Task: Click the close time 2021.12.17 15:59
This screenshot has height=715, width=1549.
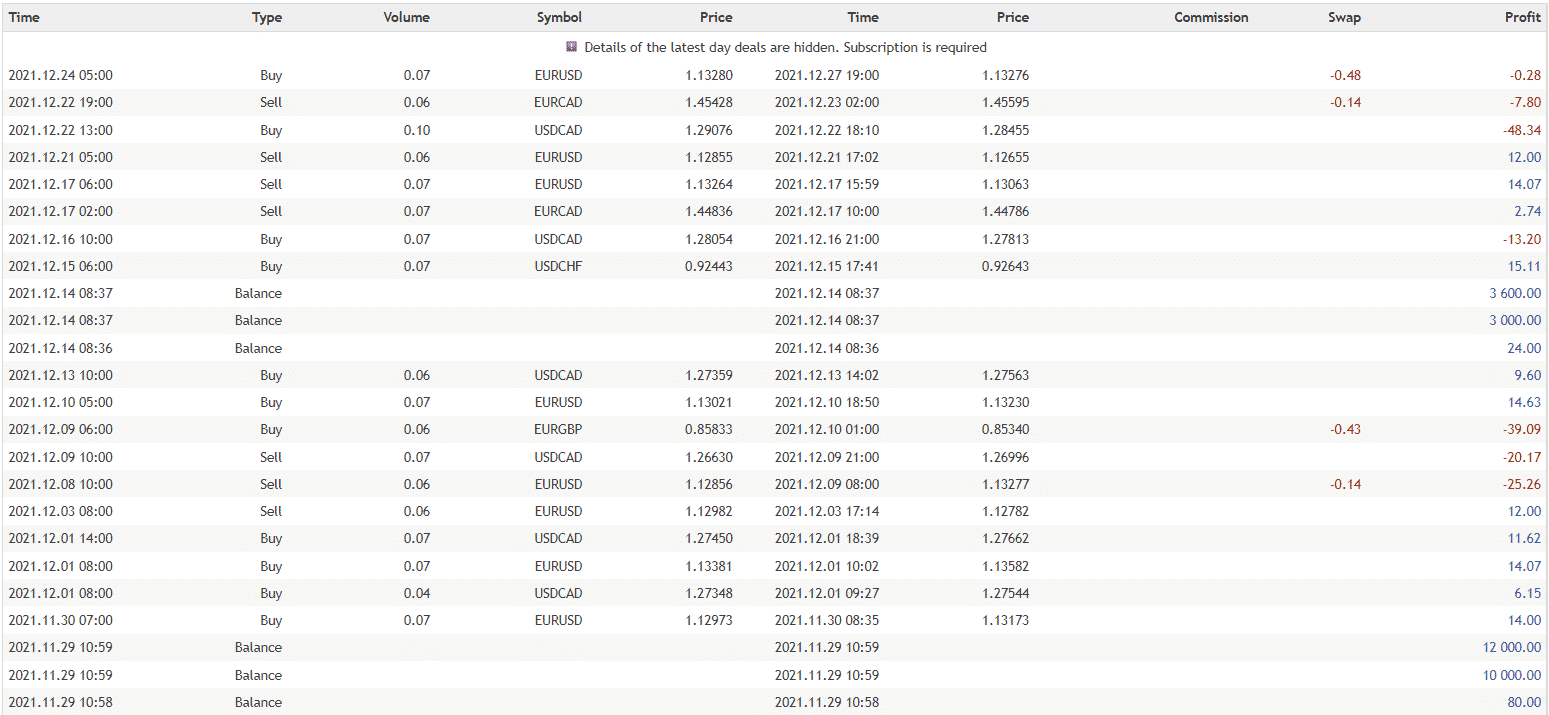Action: [827, 184]
